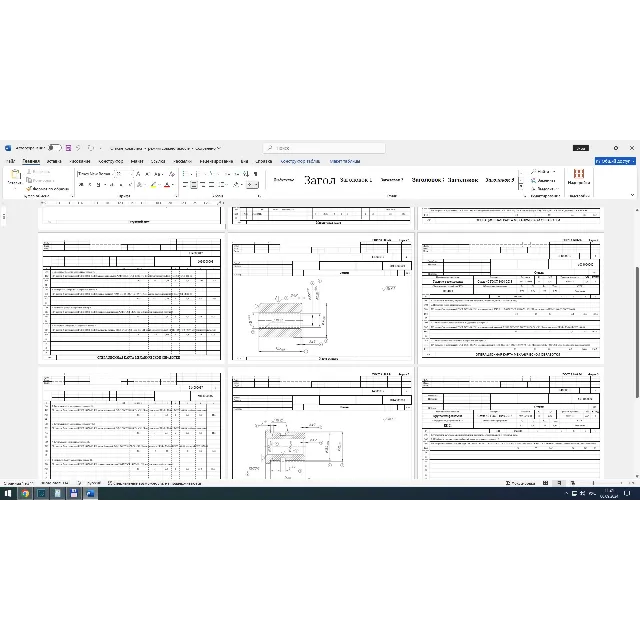Click the Center alignment icon
Screen dimensions: 640x640
coord(194,185)
